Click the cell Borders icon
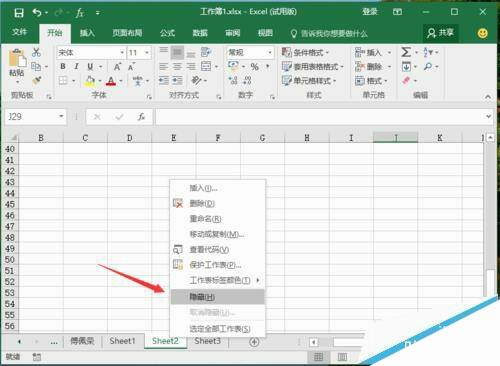This screenshot has height=366, width=500. click(63, 80)
